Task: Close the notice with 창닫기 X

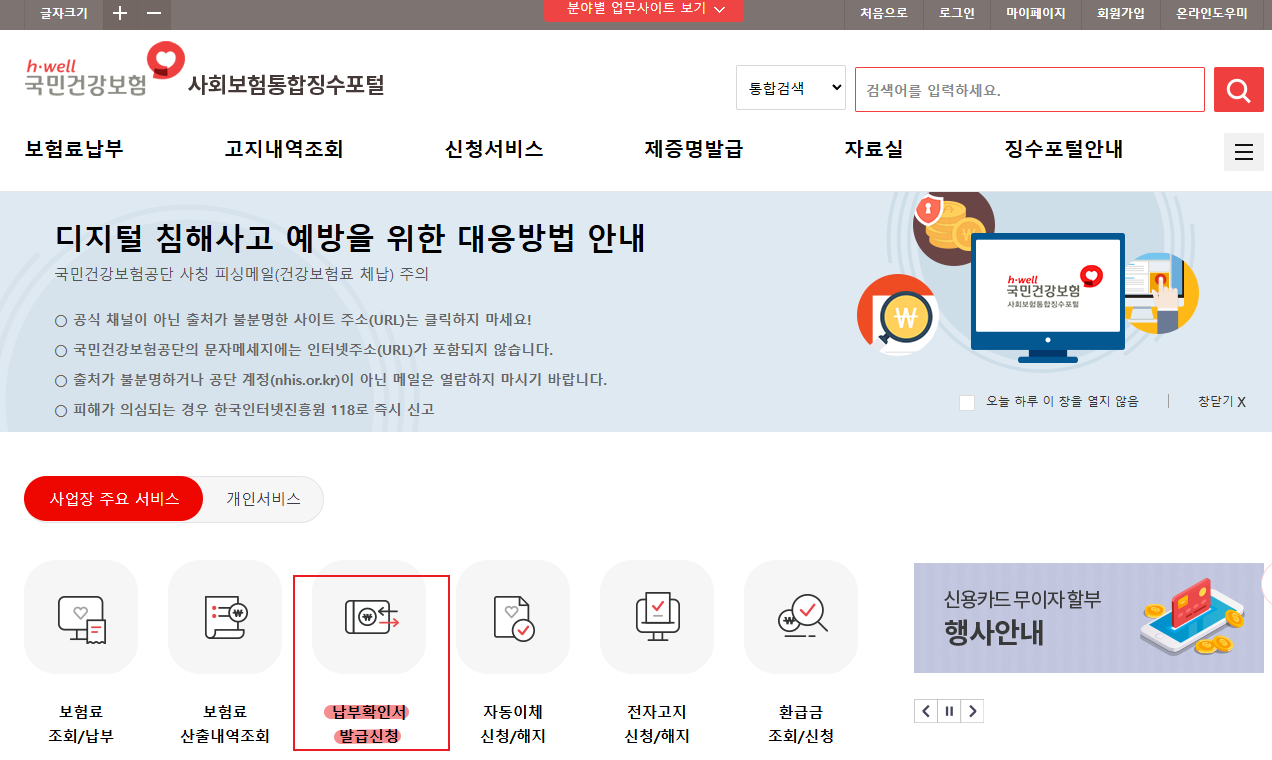Action: [x=1222, y=402]
